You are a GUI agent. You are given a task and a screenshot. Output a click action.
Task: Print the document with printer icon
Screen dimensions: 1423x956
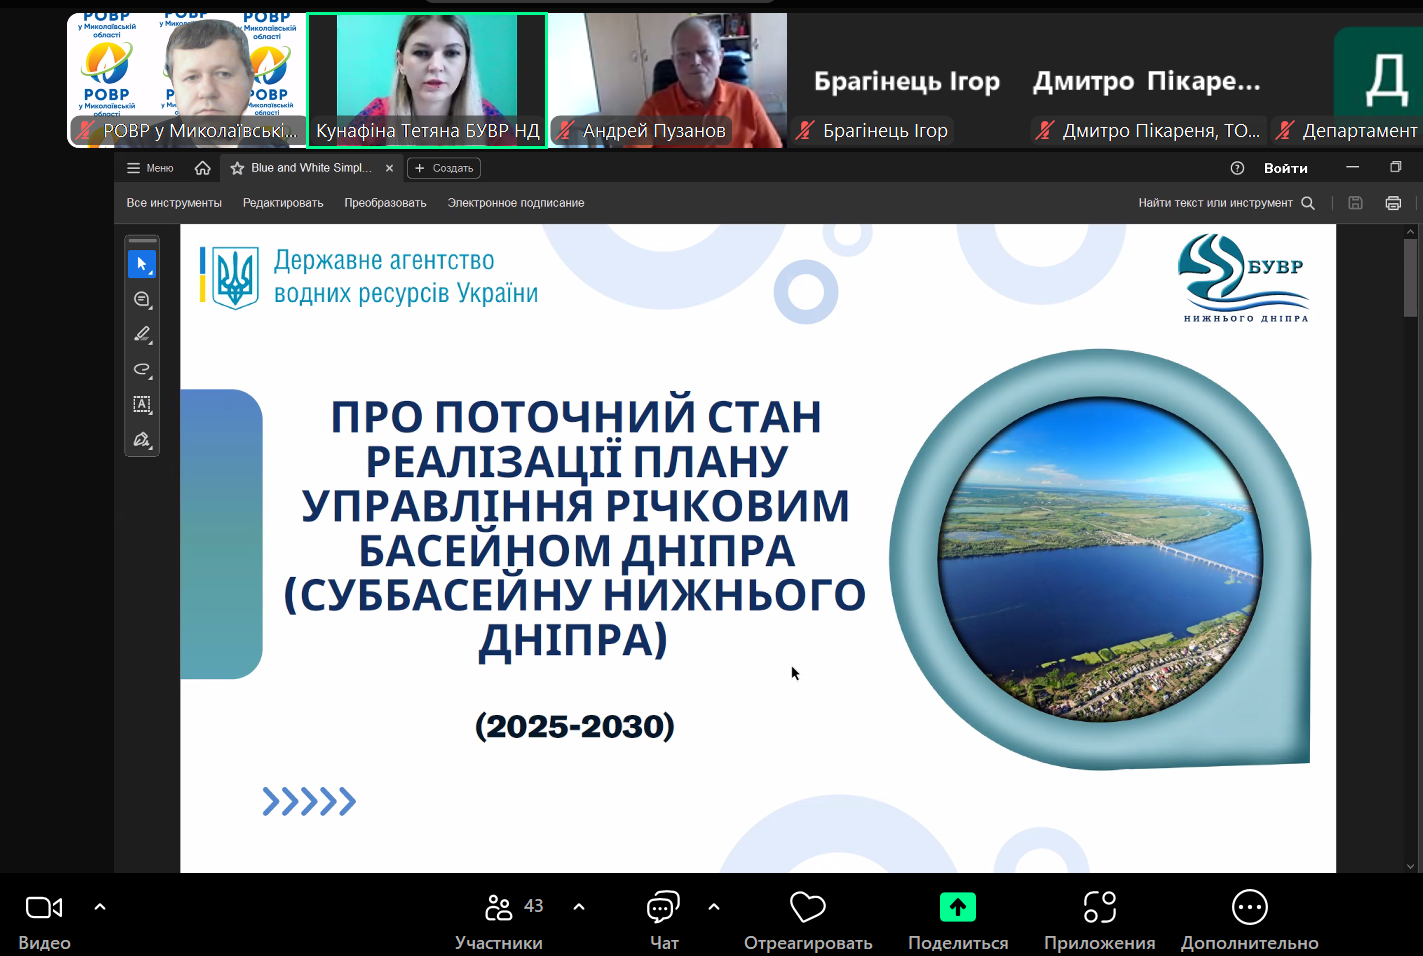tap(1393, 203)
